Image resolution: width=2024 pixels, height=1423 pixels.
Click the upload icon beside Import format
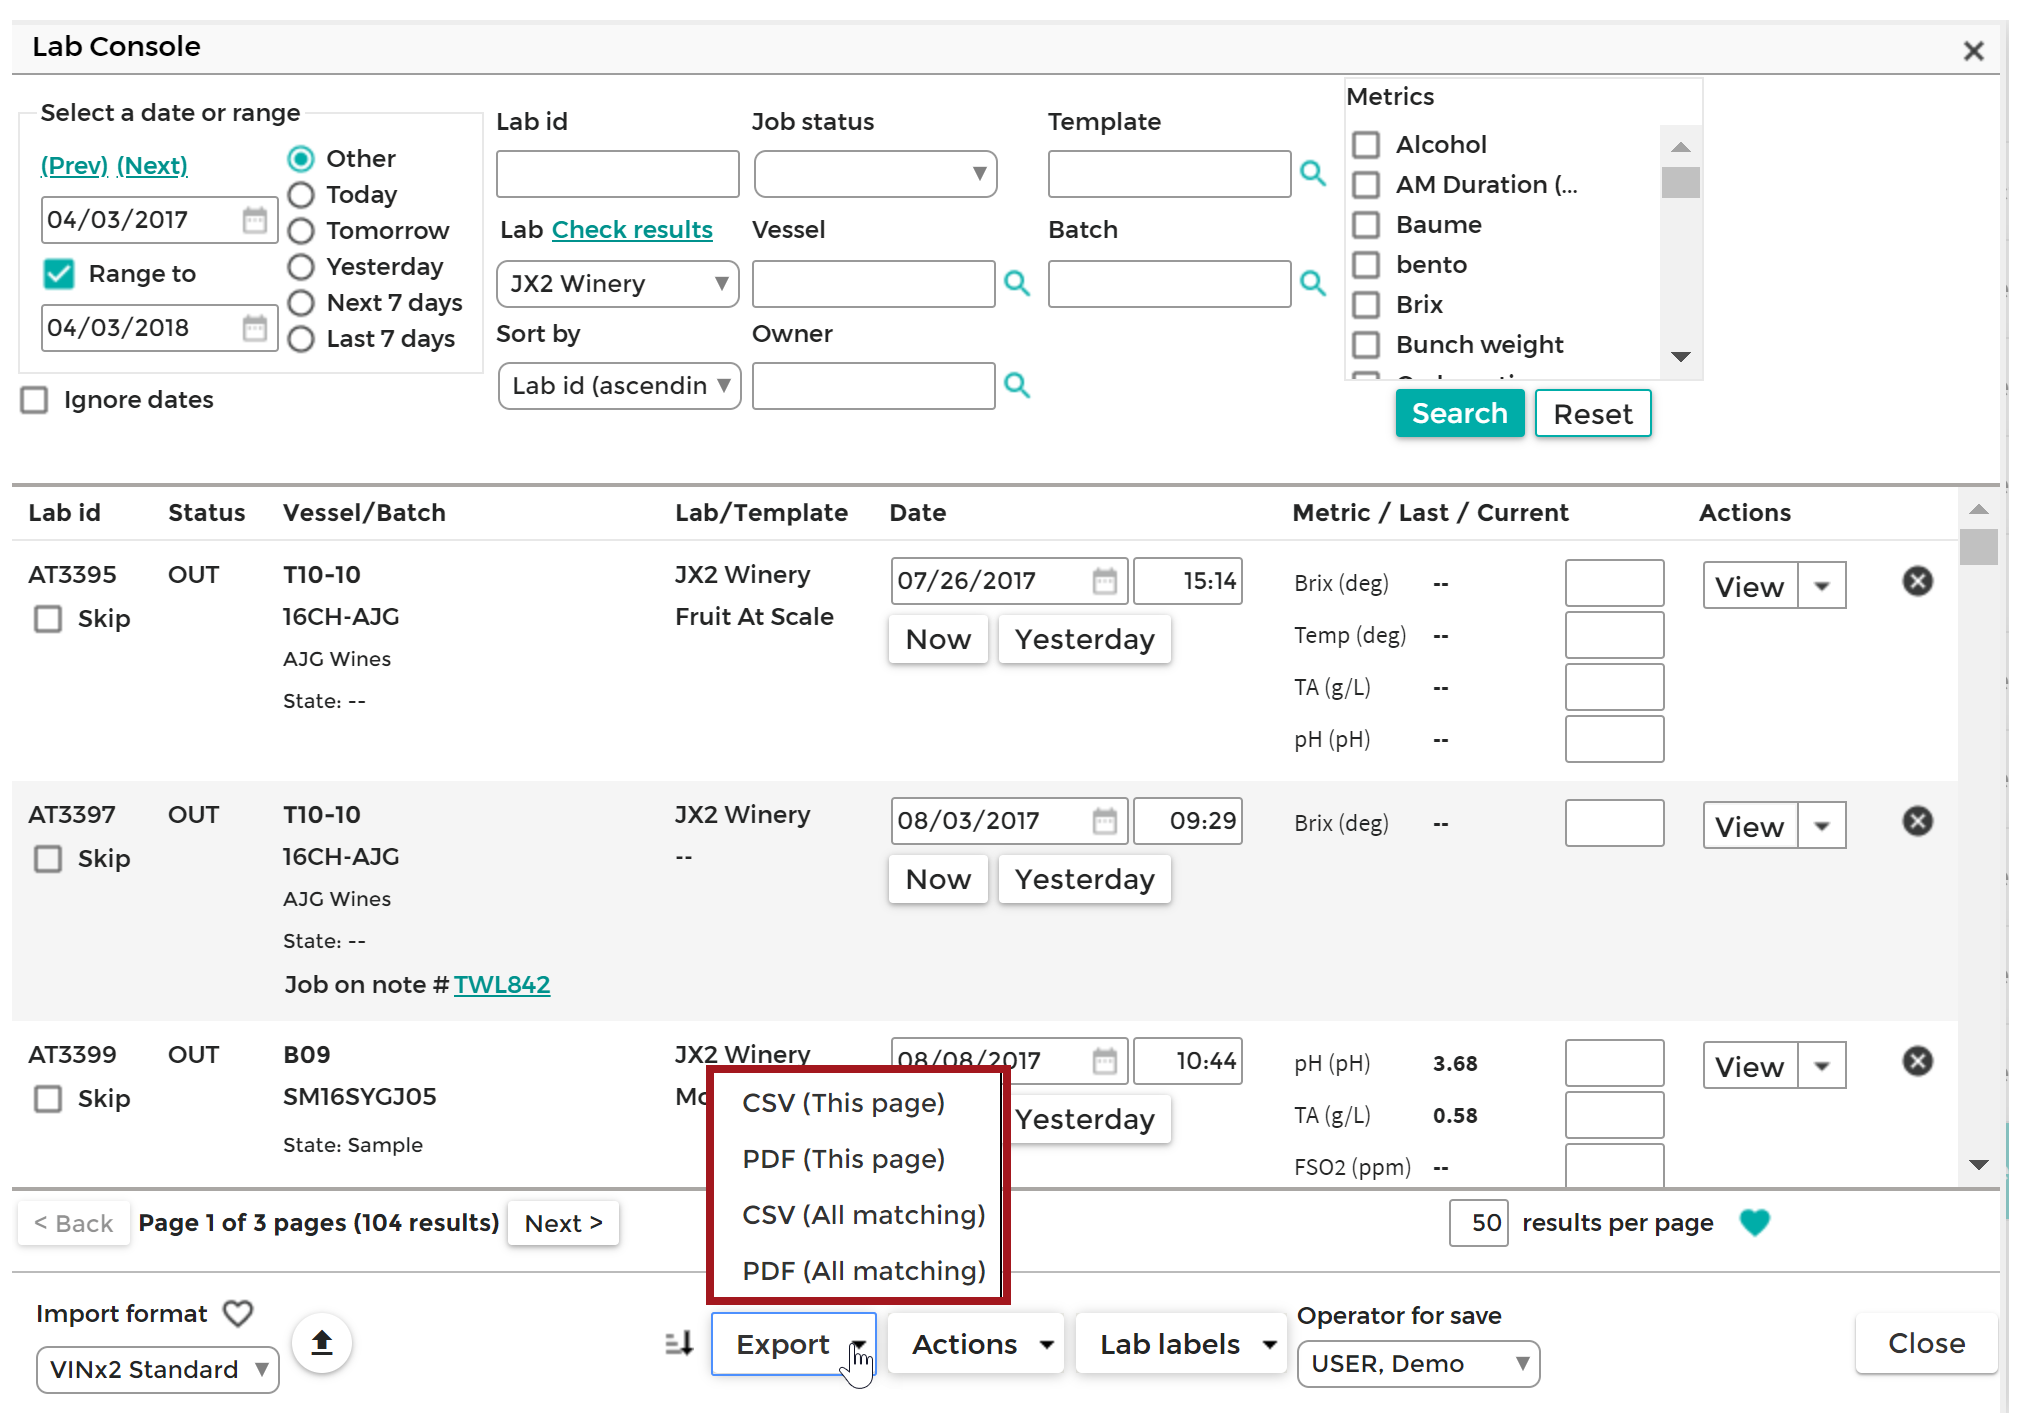click(x=321, y=1343)
